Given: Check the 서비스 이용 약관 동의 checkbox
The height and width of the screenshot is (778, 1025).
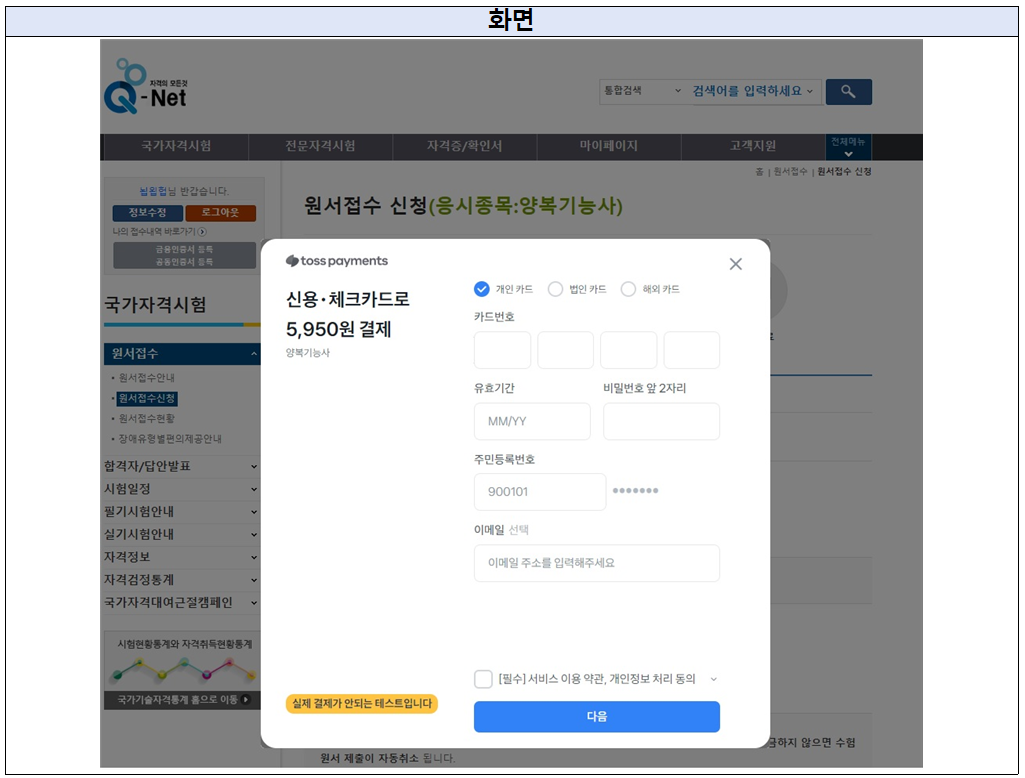Looking at the screenshot, I should (x=483, y=679).
